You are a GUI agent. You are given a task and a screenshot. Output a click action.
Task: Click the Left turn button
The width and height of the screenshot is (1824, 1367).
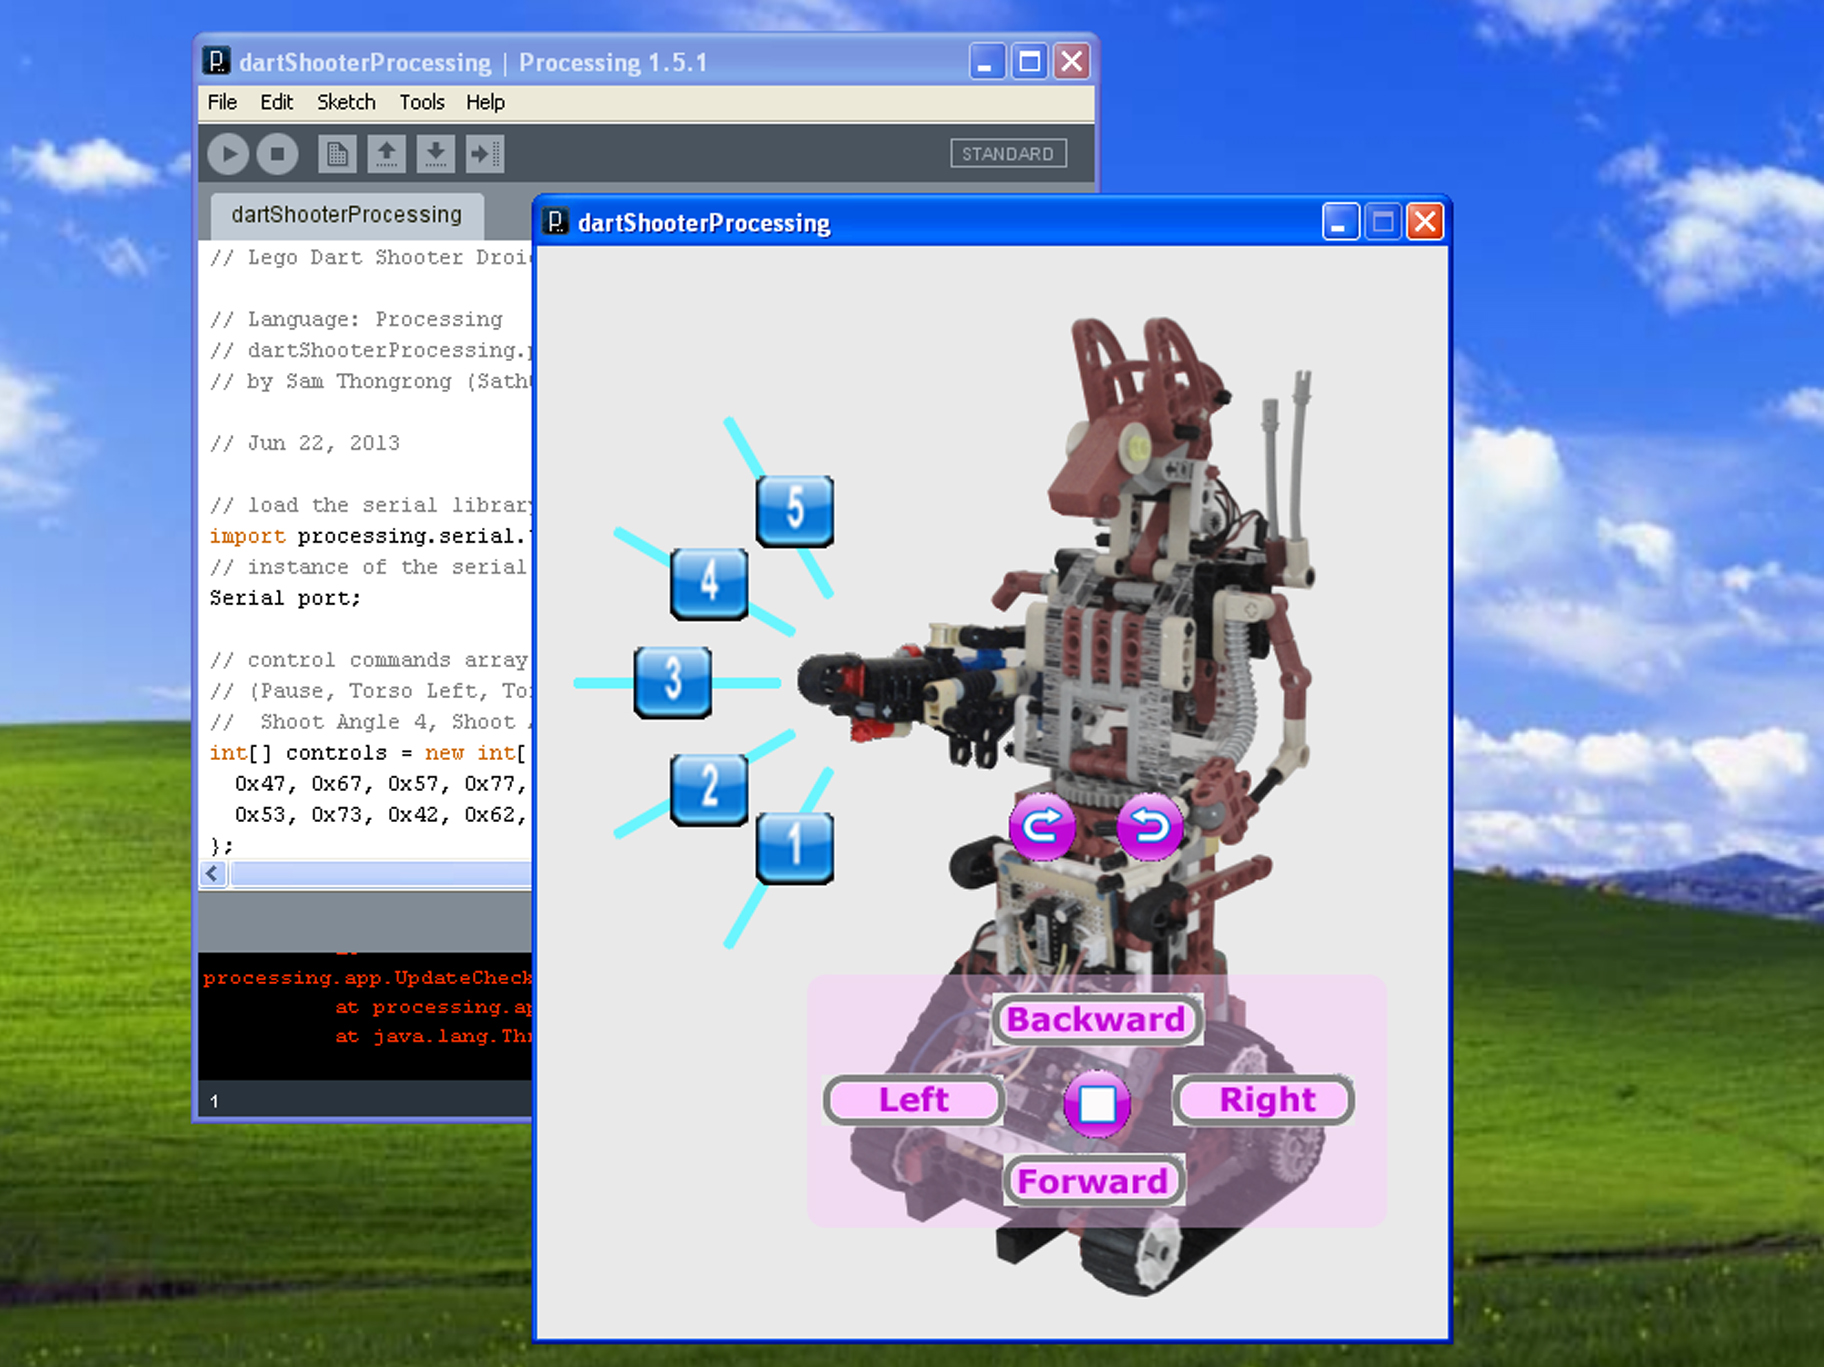pyautogui.click(x=914, y=1100)
